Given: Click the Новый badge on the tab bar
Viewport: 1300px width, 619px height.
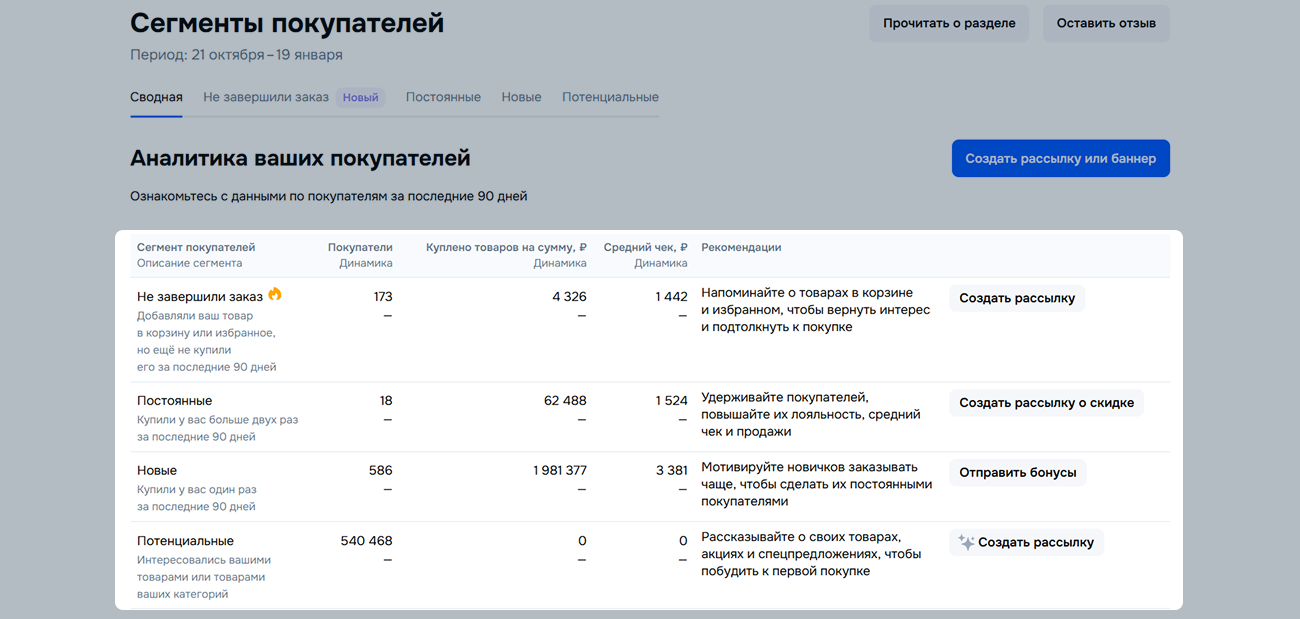Looking at the screenshot, I should click(361, 98).
